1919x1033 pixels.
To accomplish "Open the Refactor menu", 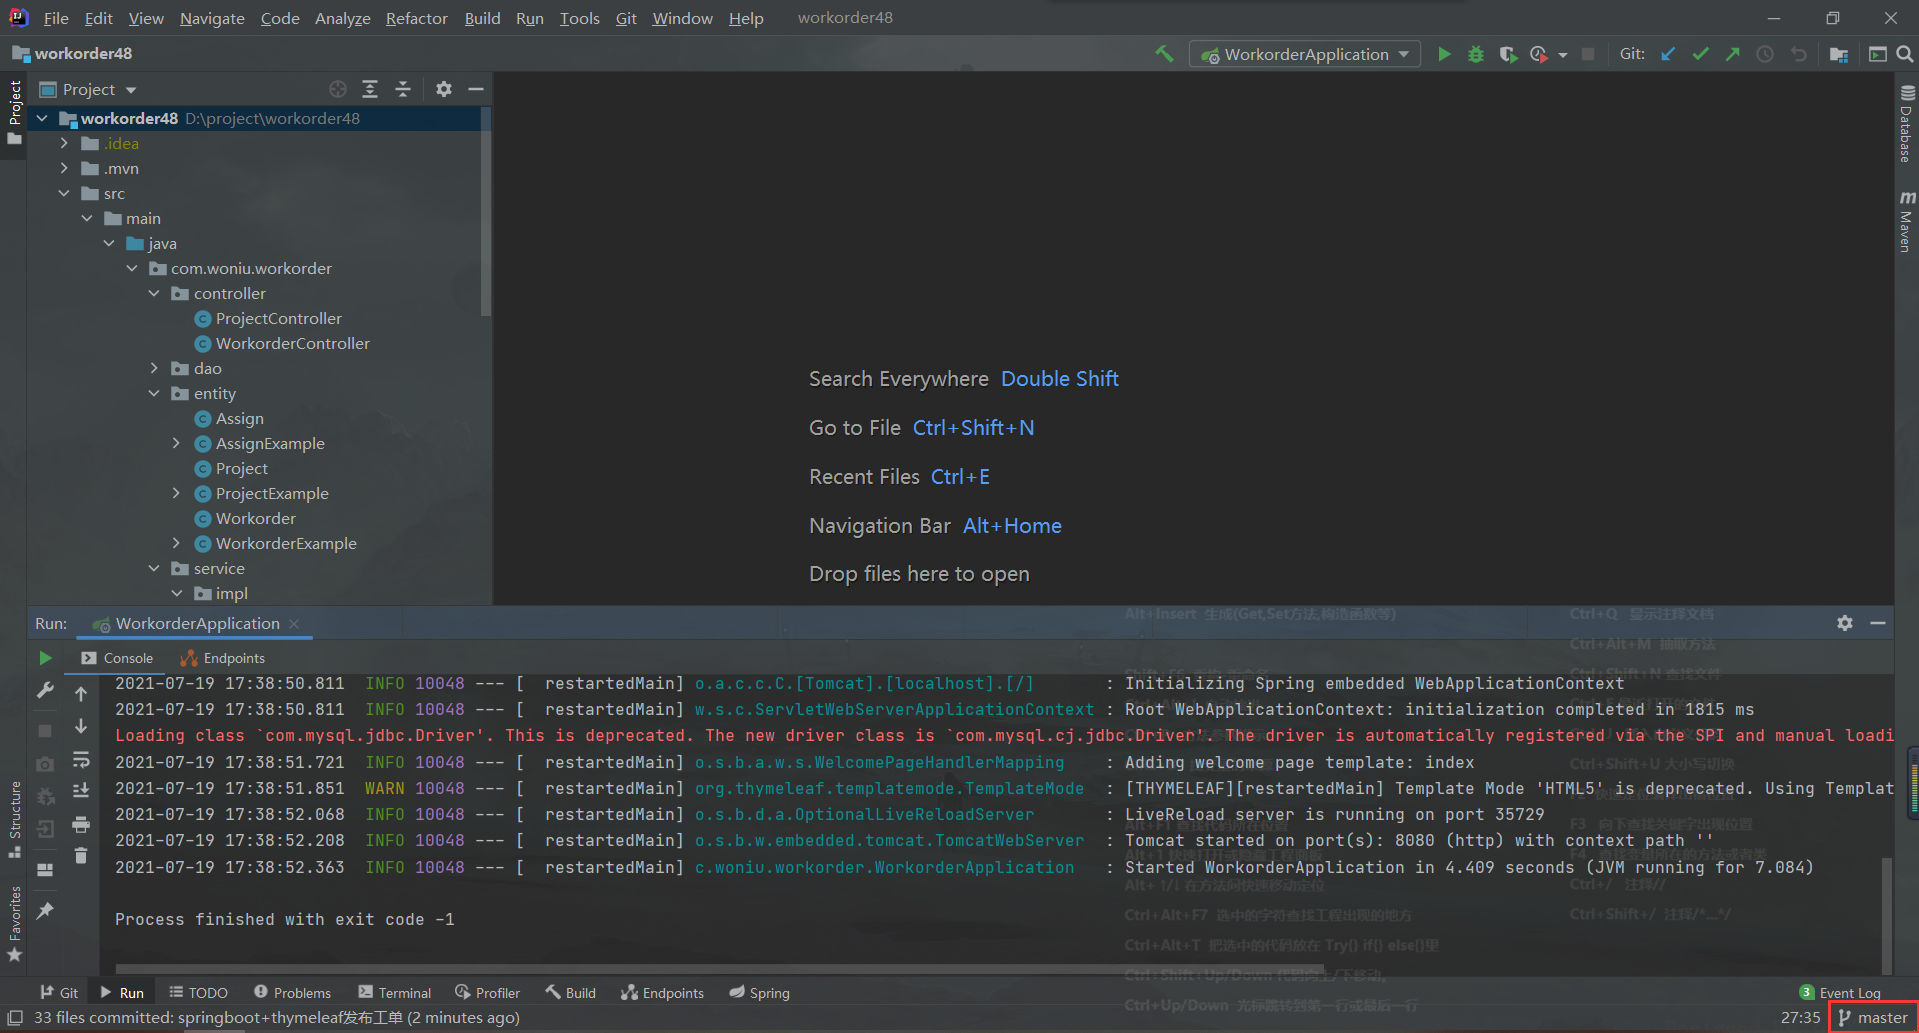I will (x=416, y=18).
